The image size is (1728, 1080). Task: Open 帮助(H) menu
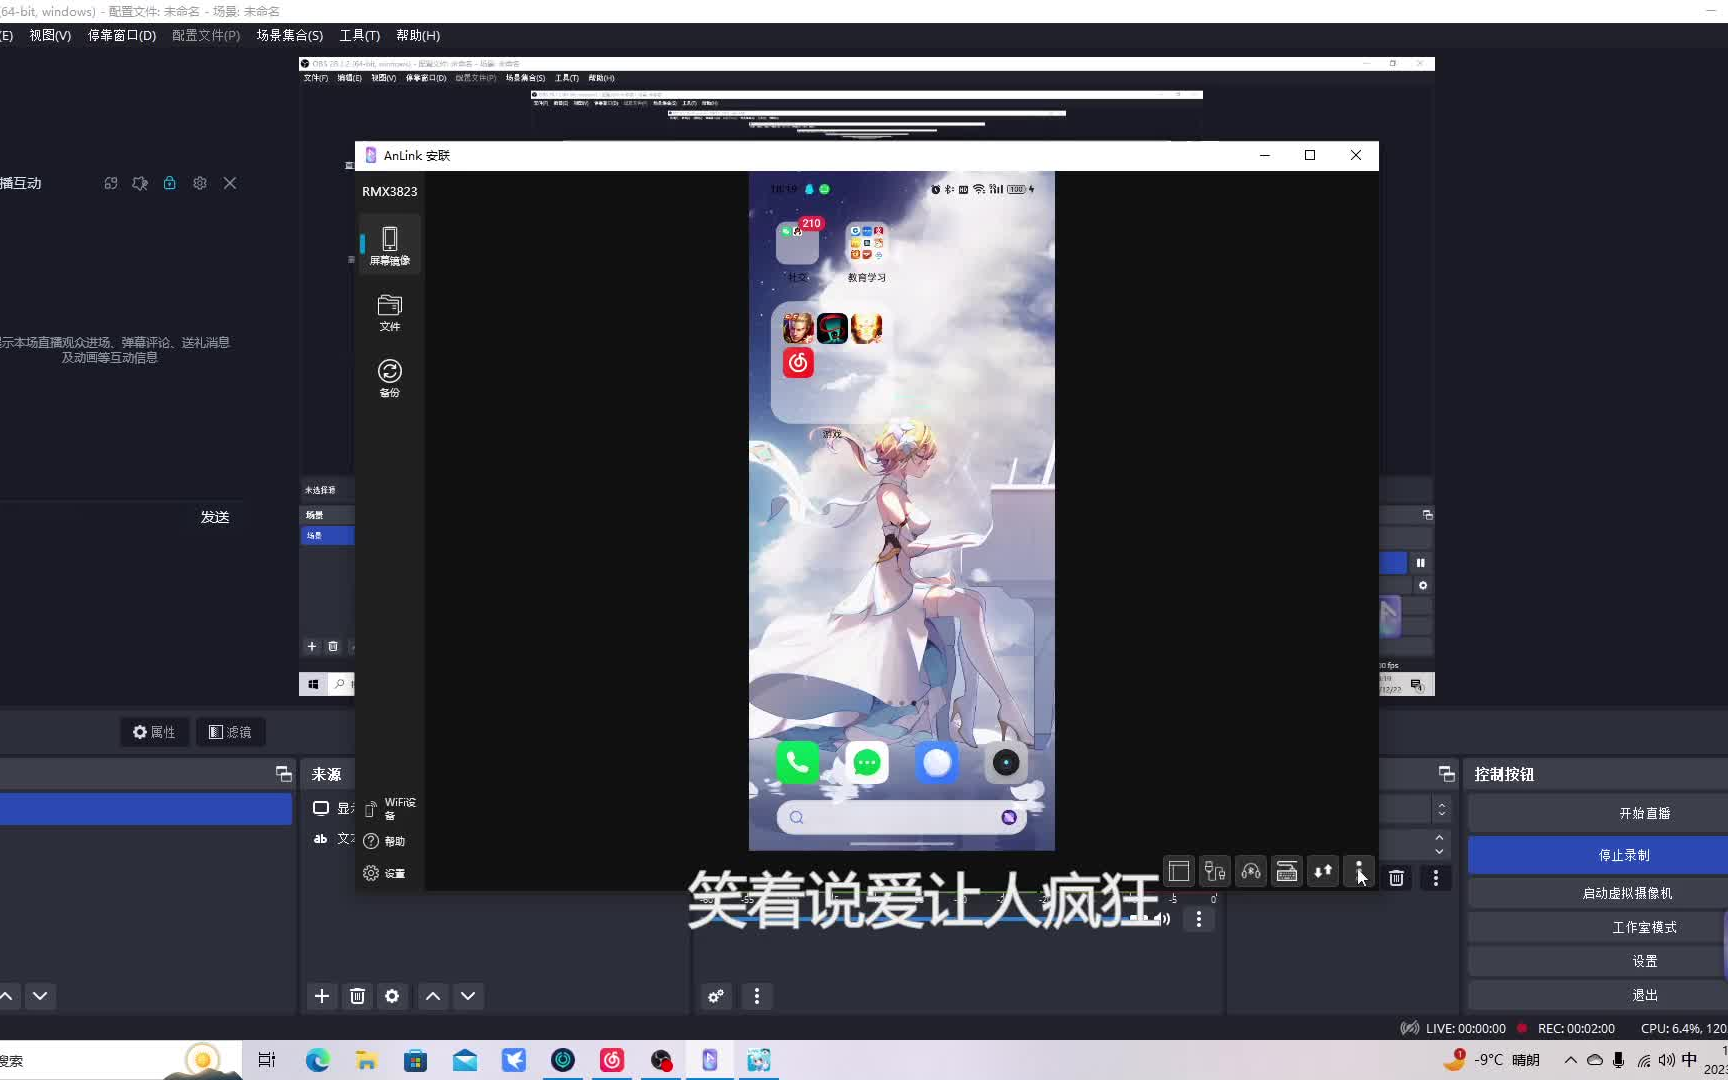click(x=418, y=35)
